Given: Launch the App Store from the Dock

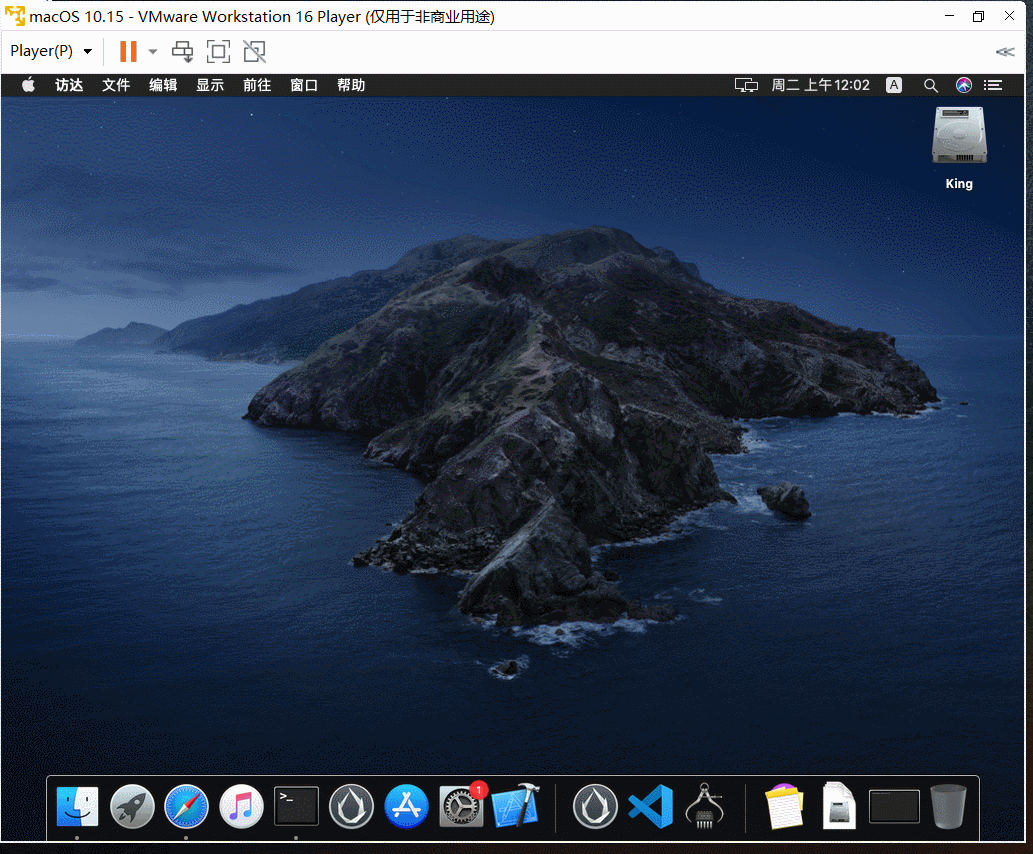Looking at the screenshot, I should tap(406, 807).
